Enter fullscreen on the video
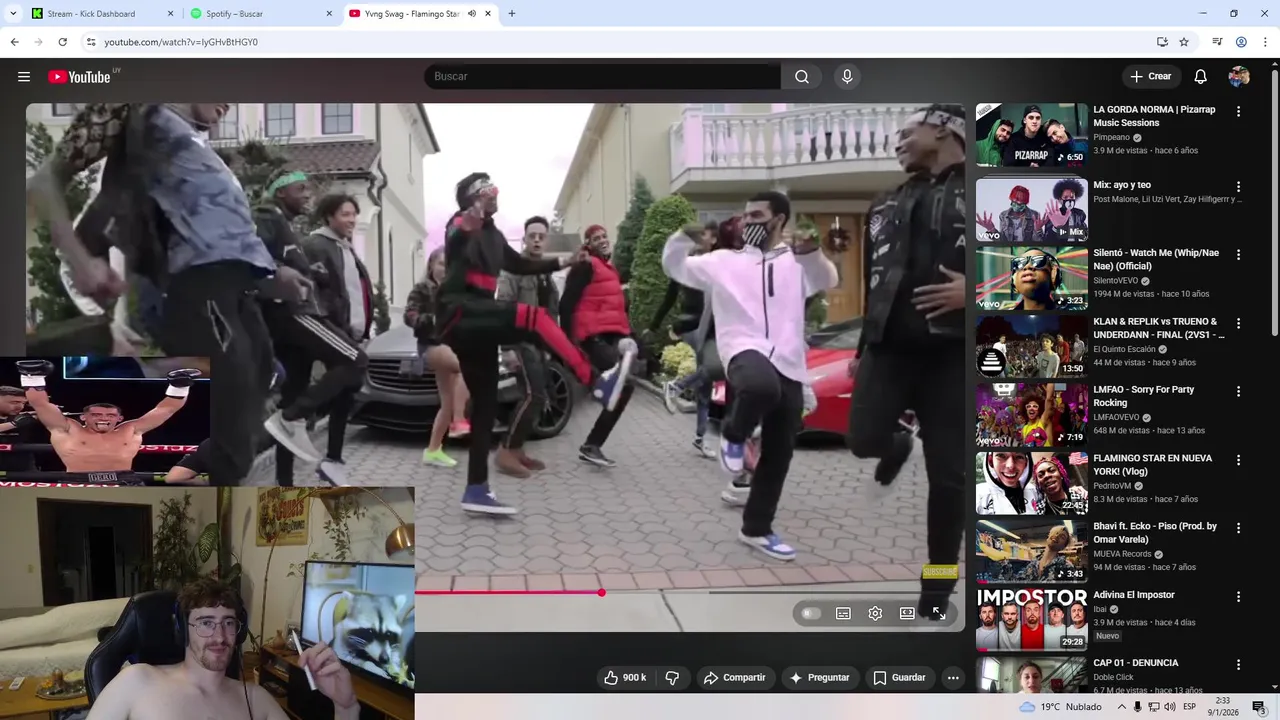1280x720 pixels. click(x=939, y=613)
